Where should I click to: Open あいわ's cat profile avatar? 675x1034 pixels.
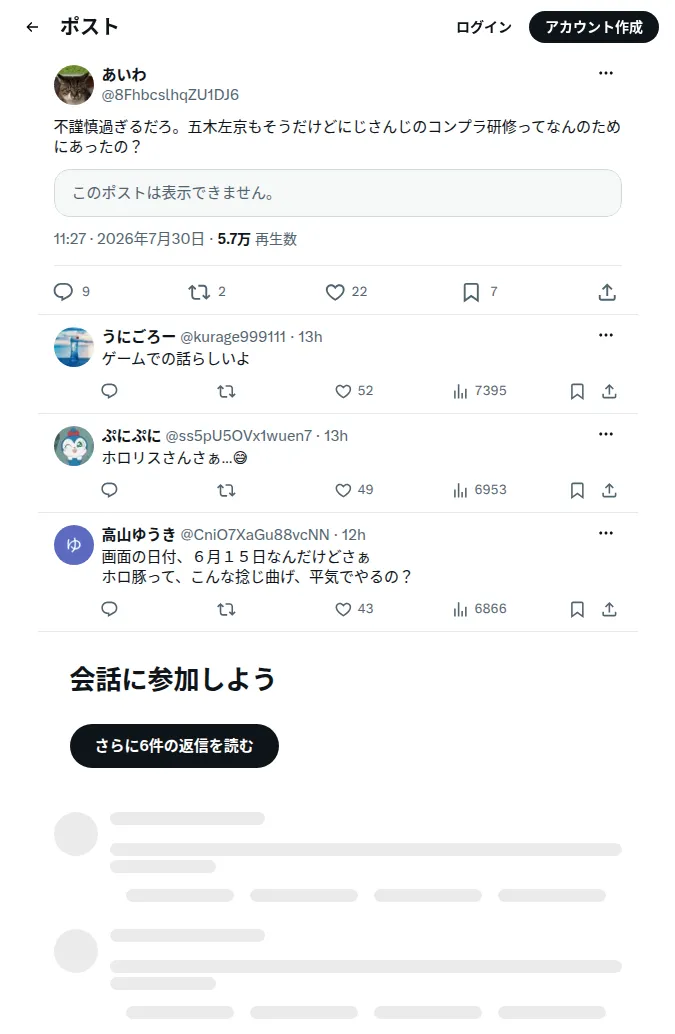(74, 84)
